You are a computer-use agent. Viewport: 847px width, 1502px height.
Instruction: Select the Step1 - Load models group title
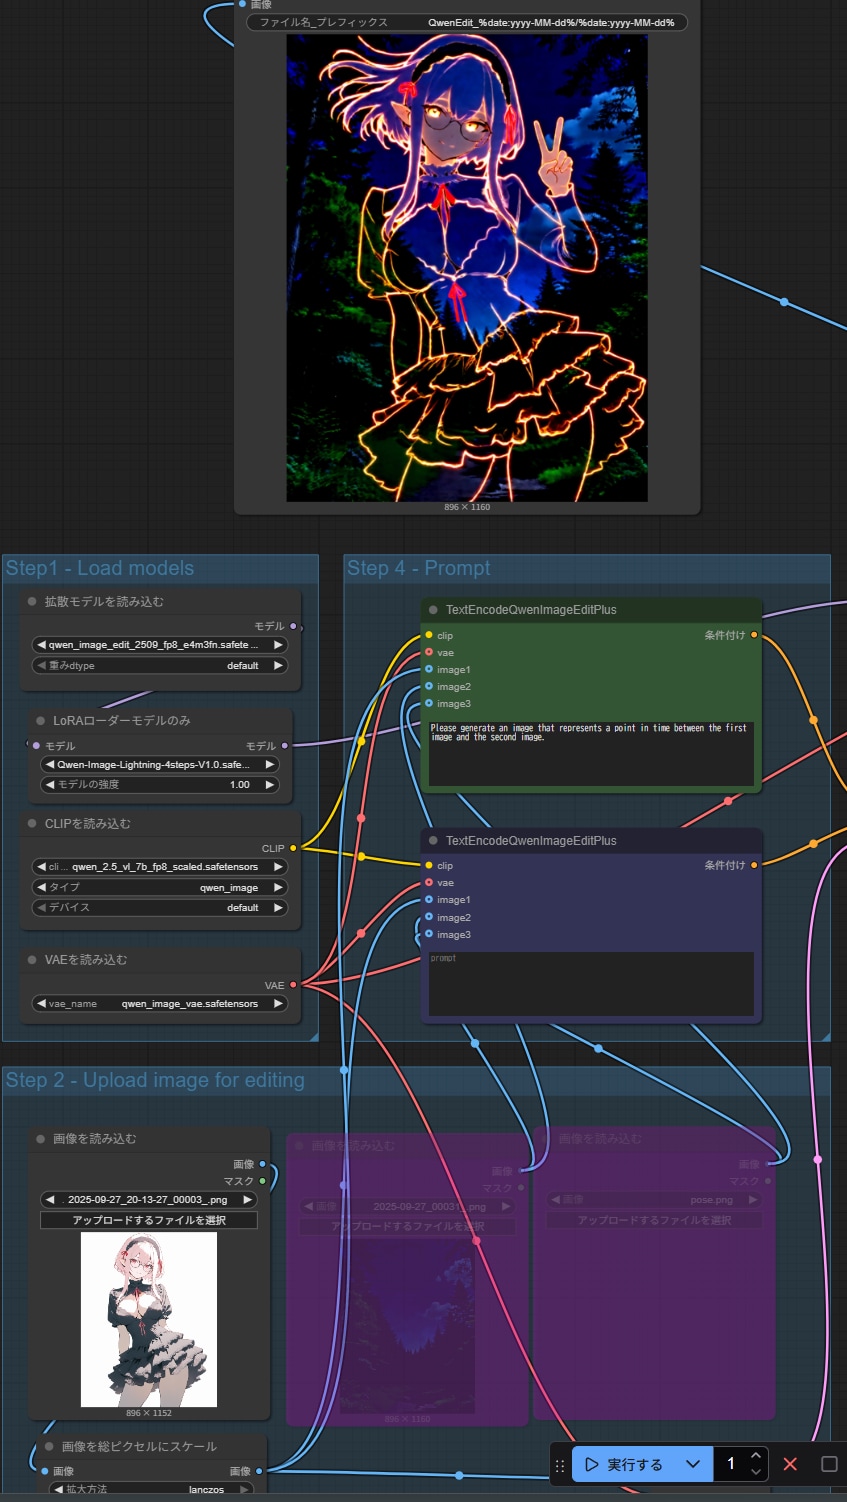click(x=100, y=568)
